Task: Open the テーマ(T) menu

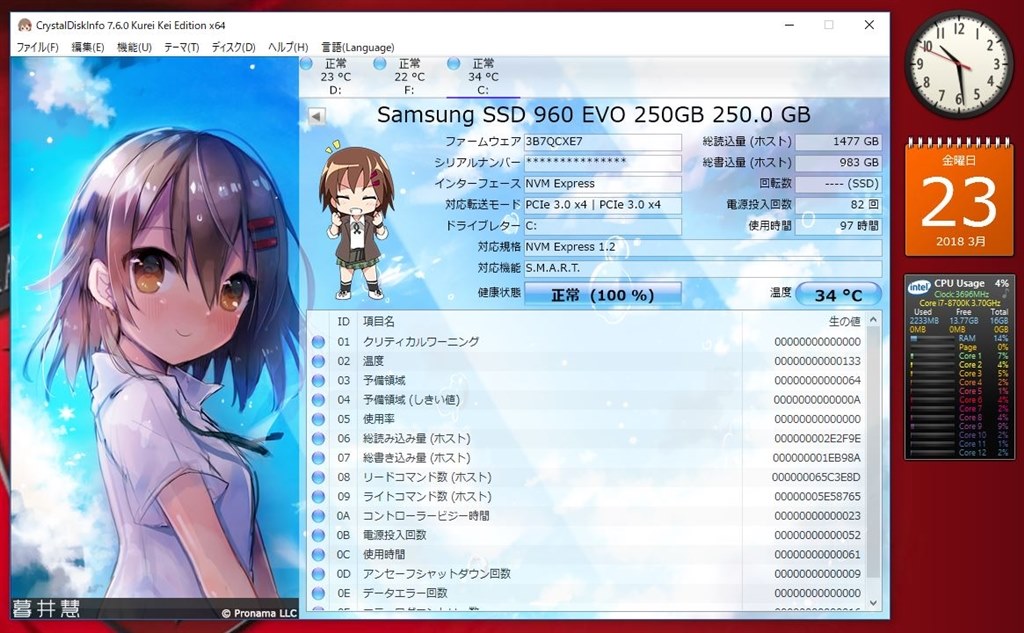Action: 181,47
